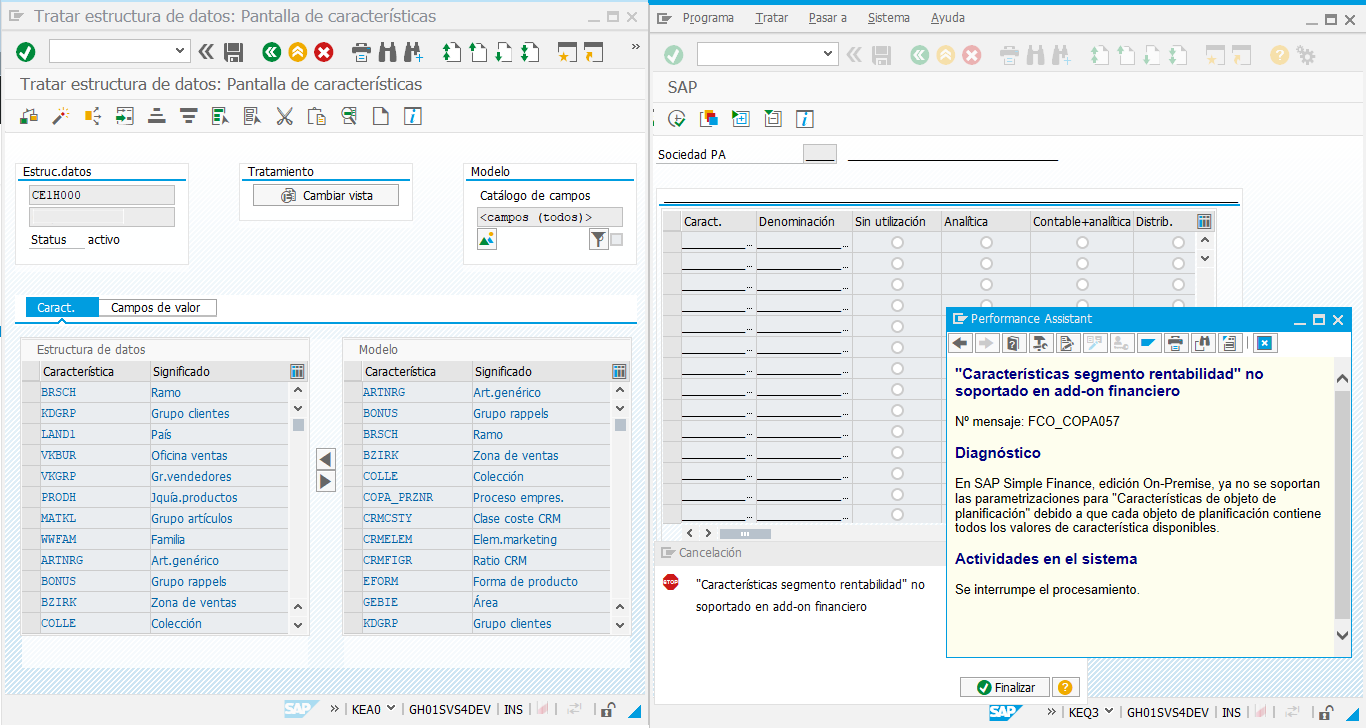Go to first page icon in left window
Image resolution: width=1366 pixels, height=728 pixels.
coord(452,52)
